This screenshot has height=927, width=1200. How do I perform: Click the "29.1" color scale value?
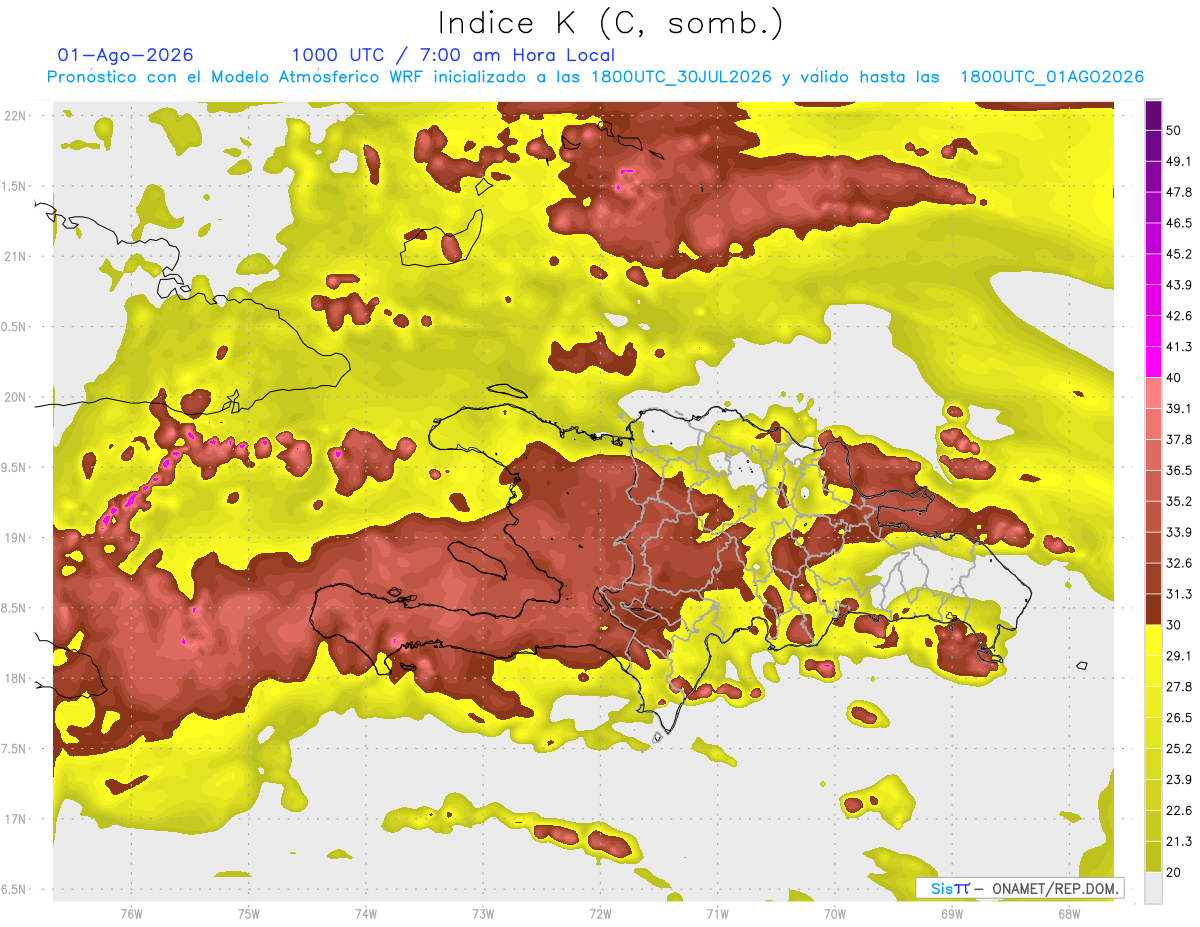[x=1179, y=655]
